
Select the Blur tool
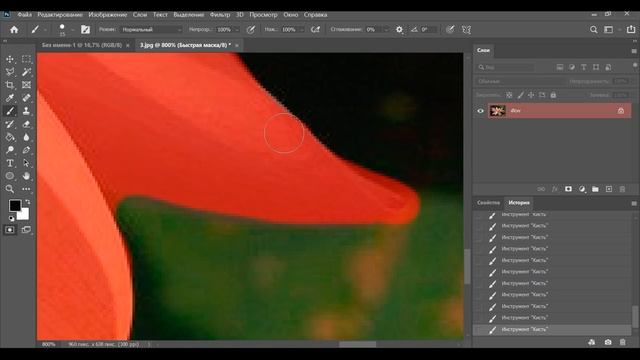(26, 137)
